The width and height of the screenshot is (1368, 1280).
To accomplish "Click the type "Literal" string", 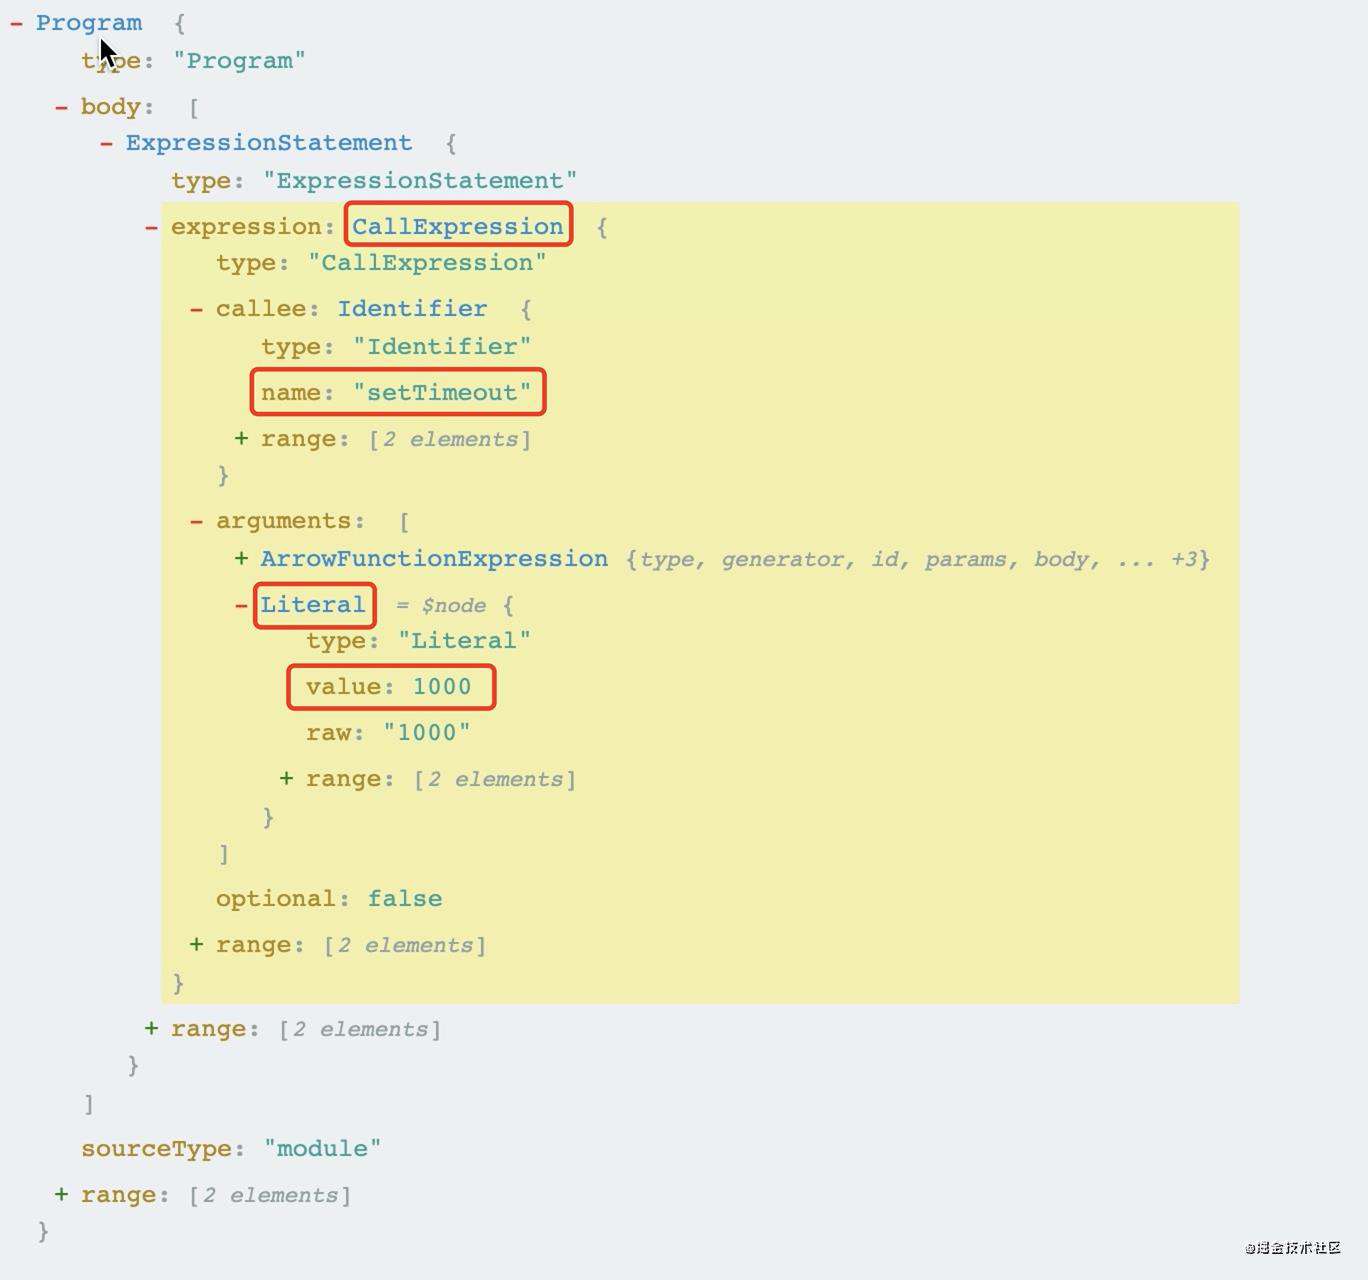I will click(x=464, y=641).
